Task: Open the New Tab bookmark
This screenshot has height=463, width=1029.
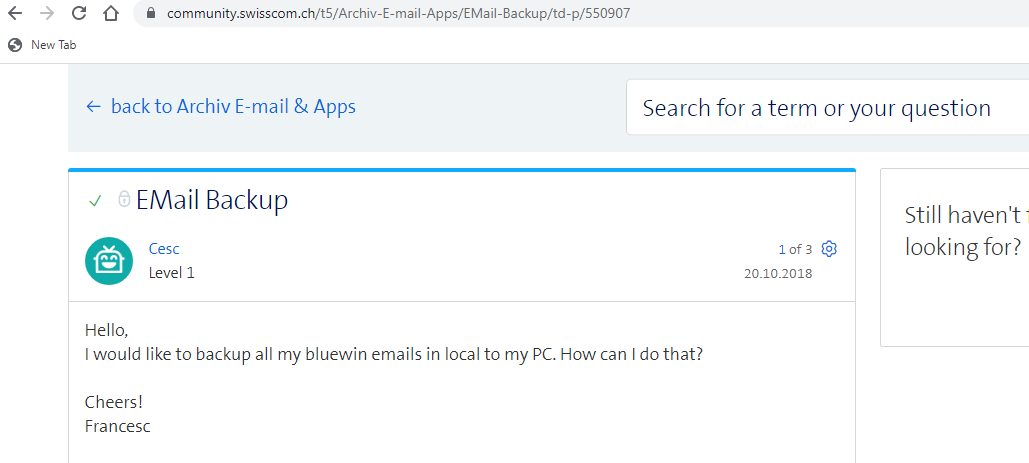Action: (x=43, y=45)
